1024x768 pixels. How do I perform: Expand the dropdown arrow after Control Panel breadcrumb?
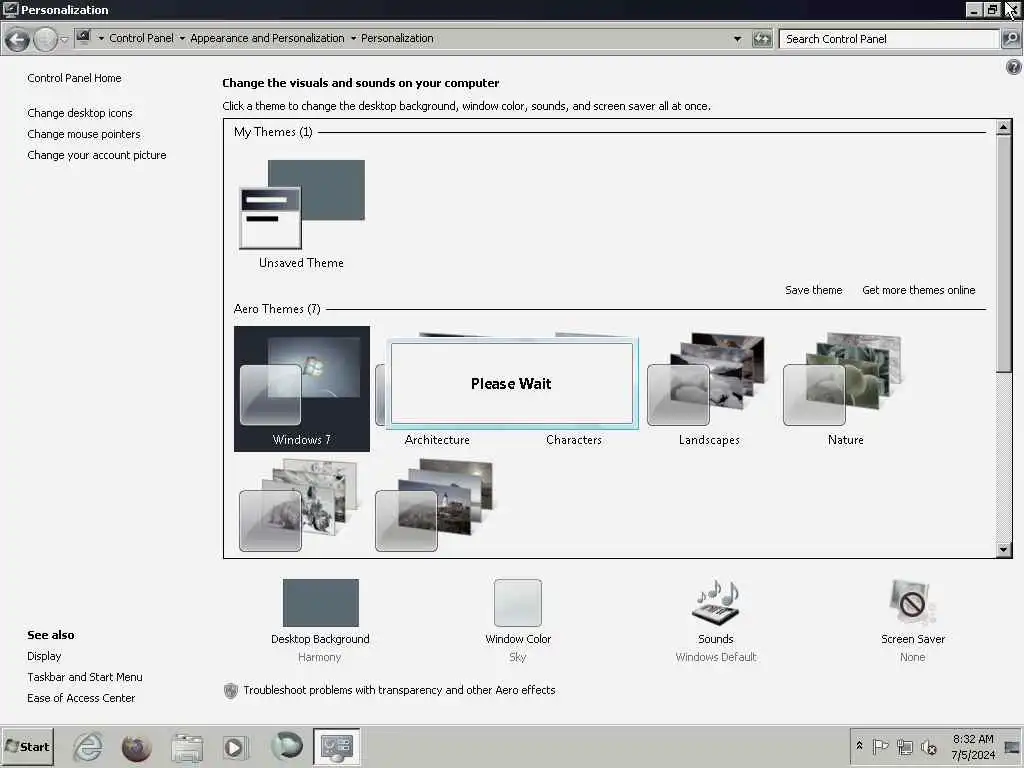pos(182,39)
